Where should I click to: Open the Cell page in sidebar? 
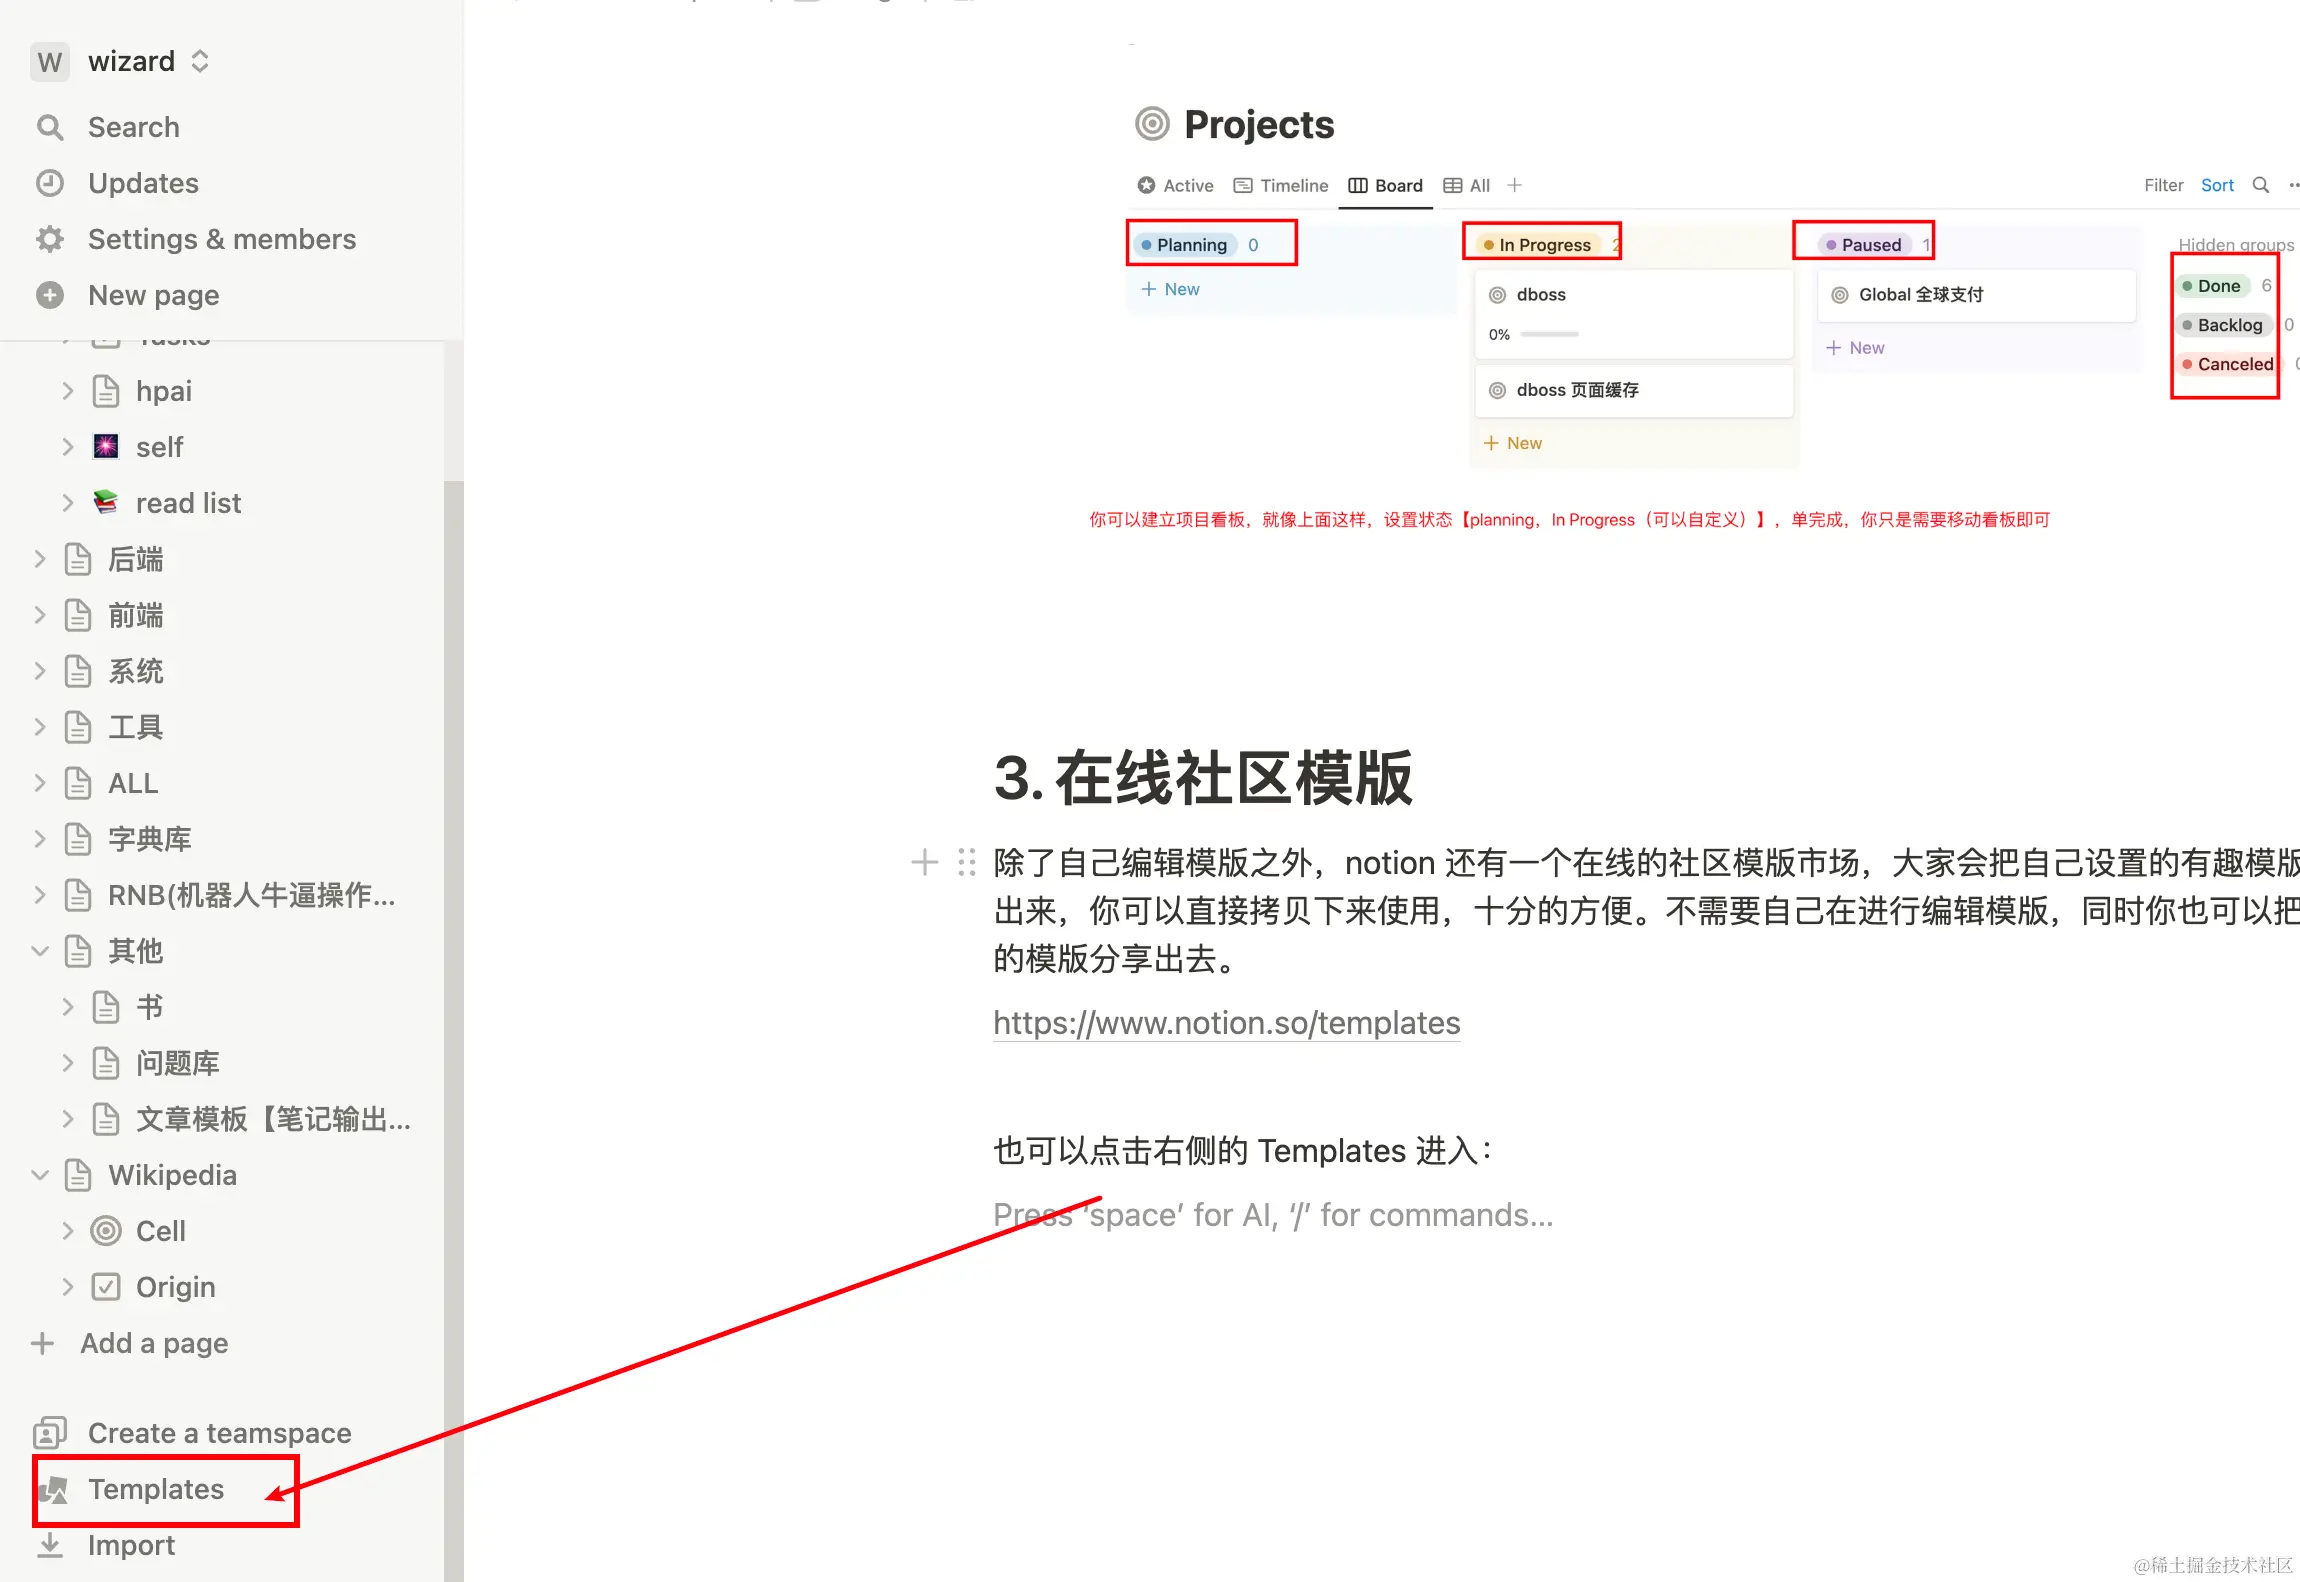coord(160,1231)
